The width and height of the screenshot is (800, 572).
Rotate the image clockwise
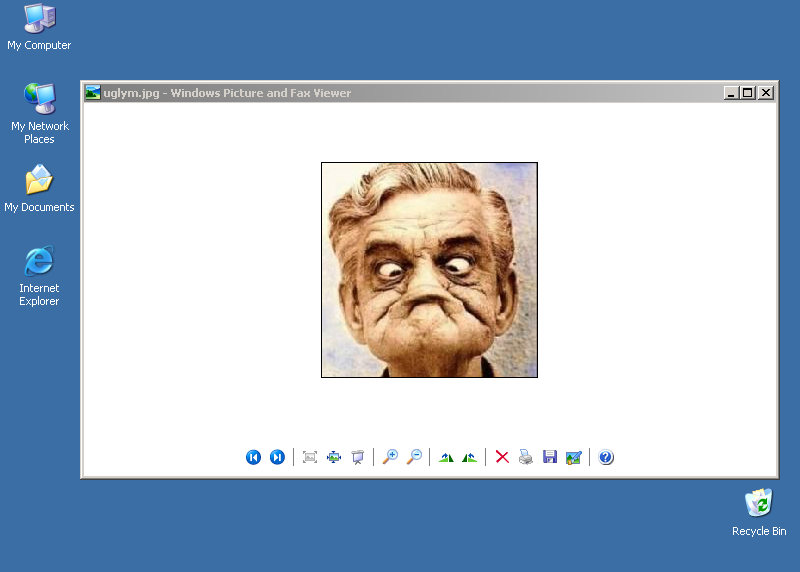[446, 458]
